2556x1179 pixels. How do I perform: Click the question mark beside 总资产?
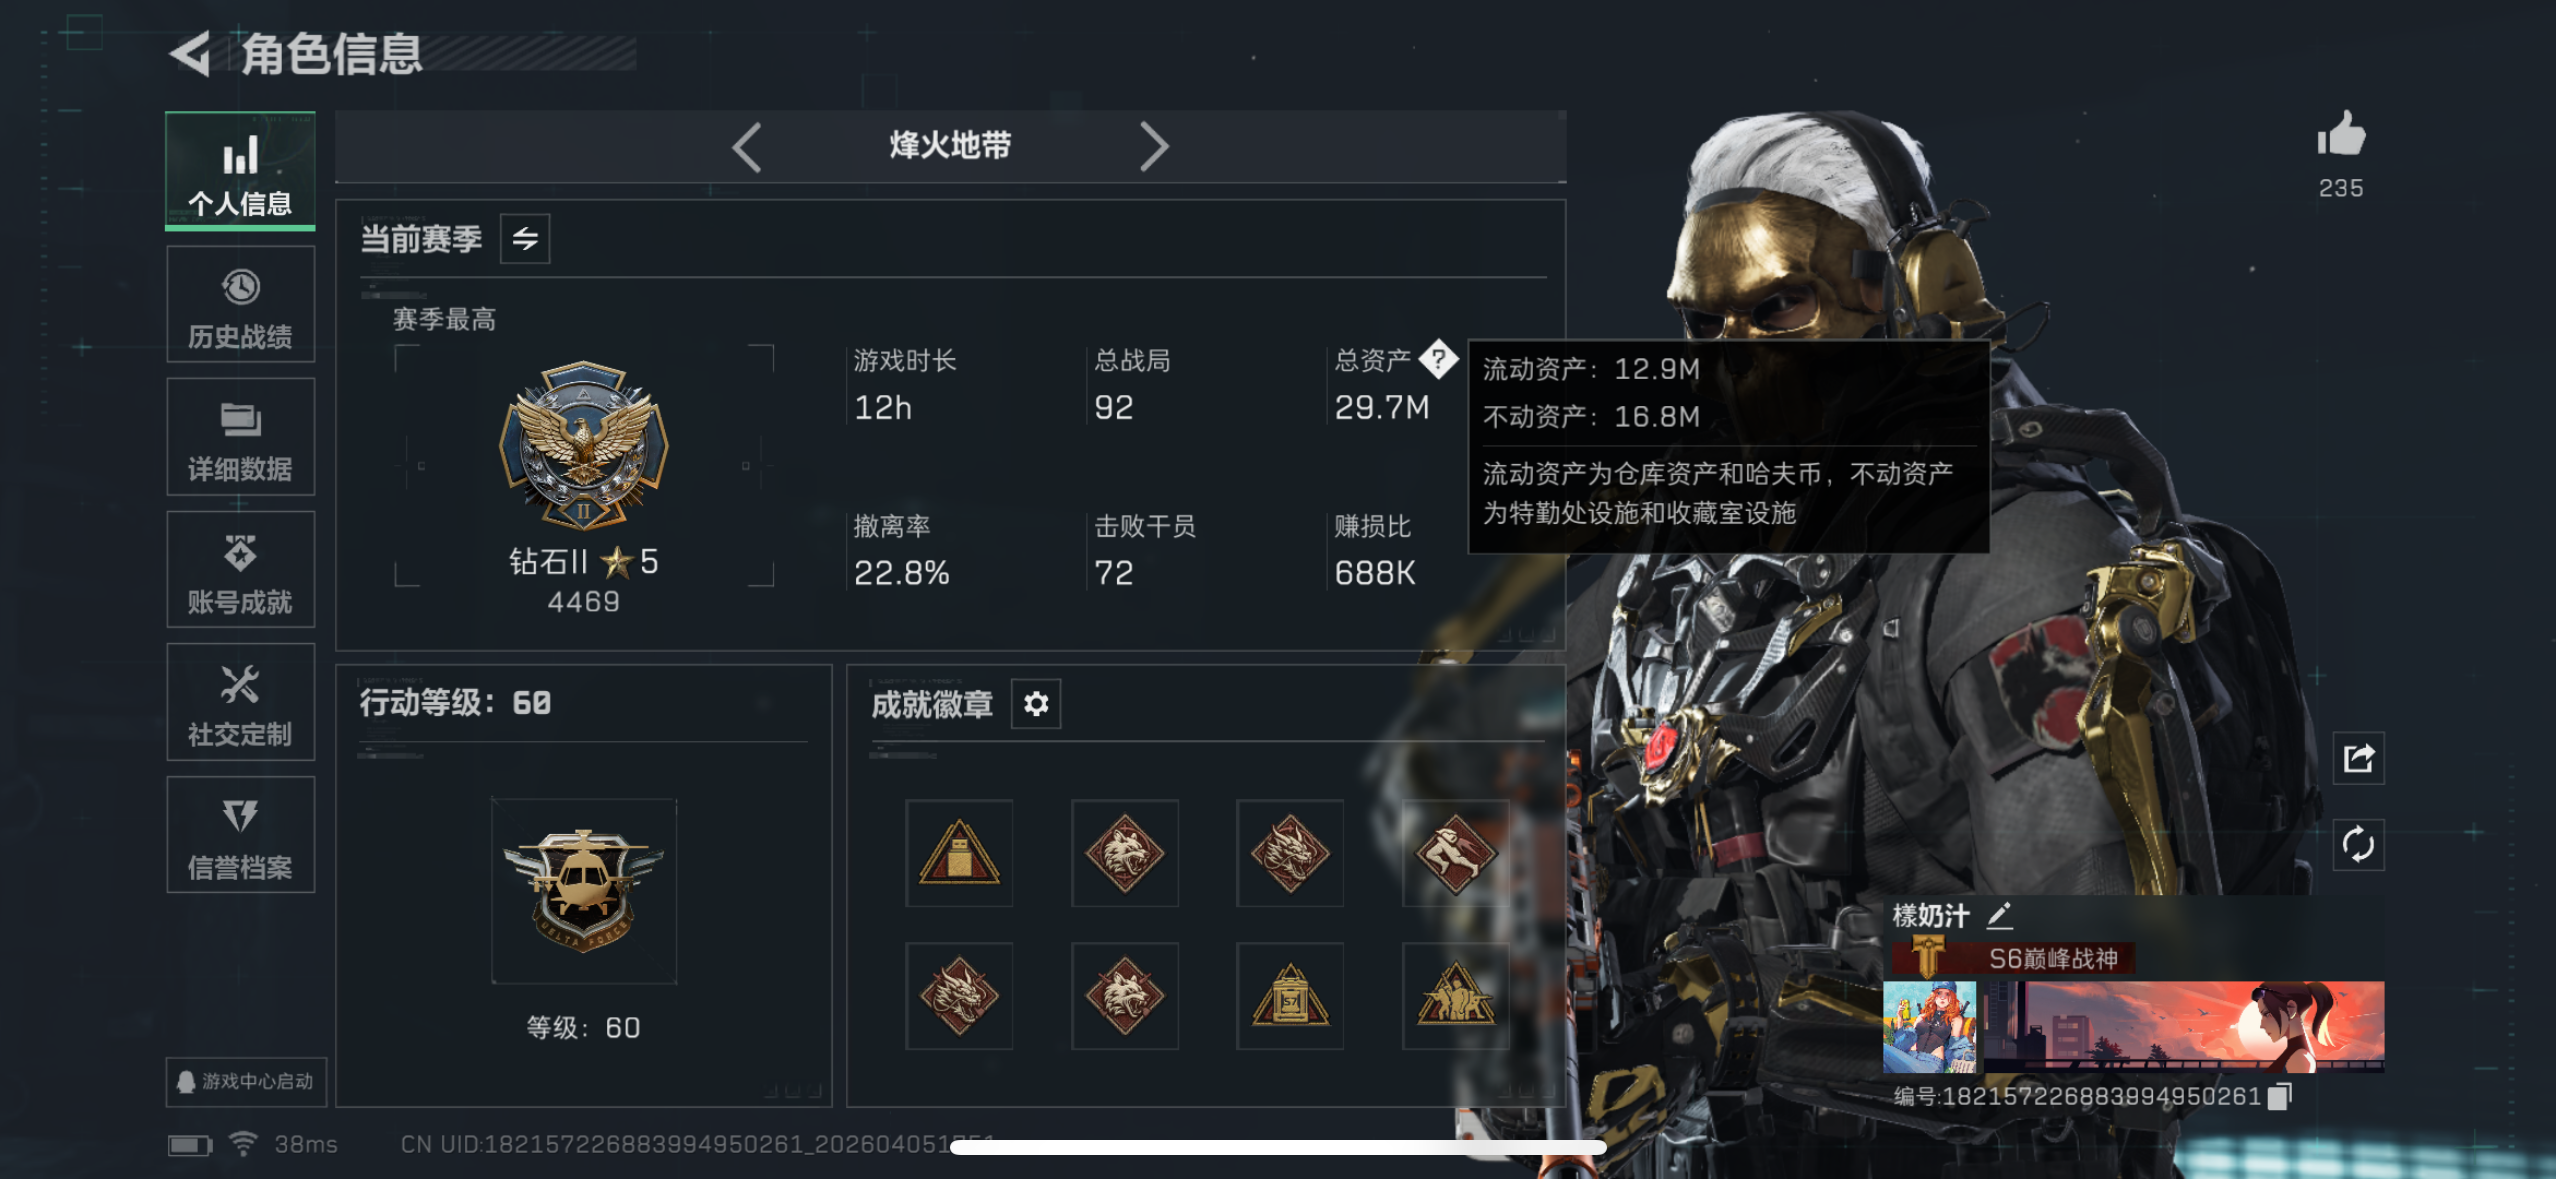1438,359
